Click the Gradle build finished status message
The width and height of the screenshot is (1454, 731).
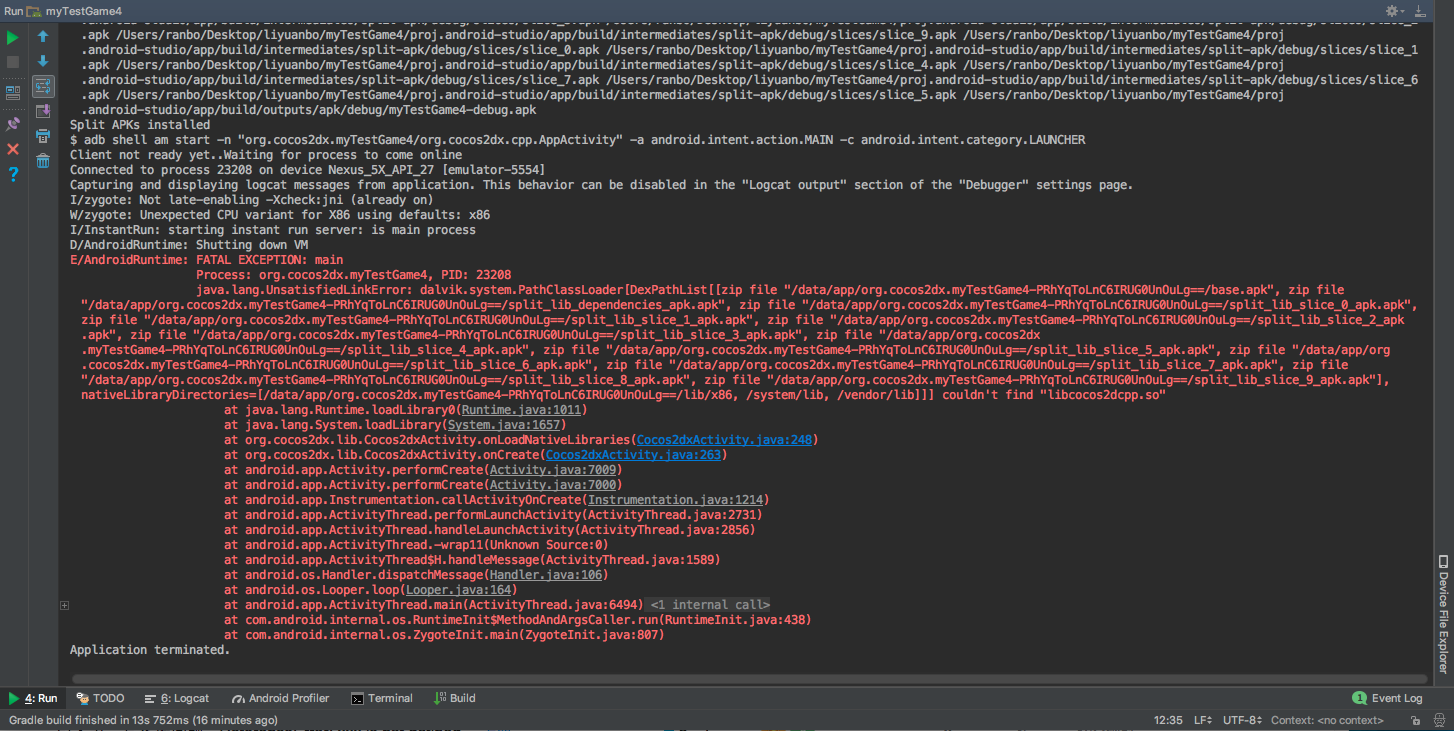tap(143, 720)
